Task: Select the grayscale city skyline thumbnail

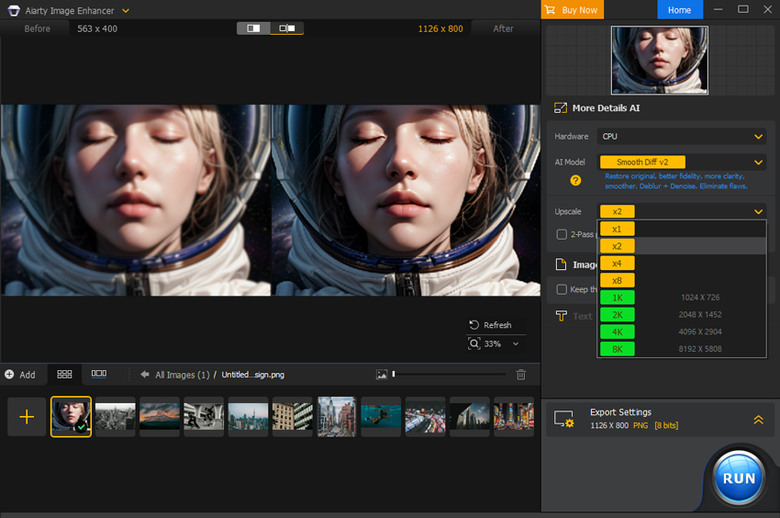Action: (115, 416)
